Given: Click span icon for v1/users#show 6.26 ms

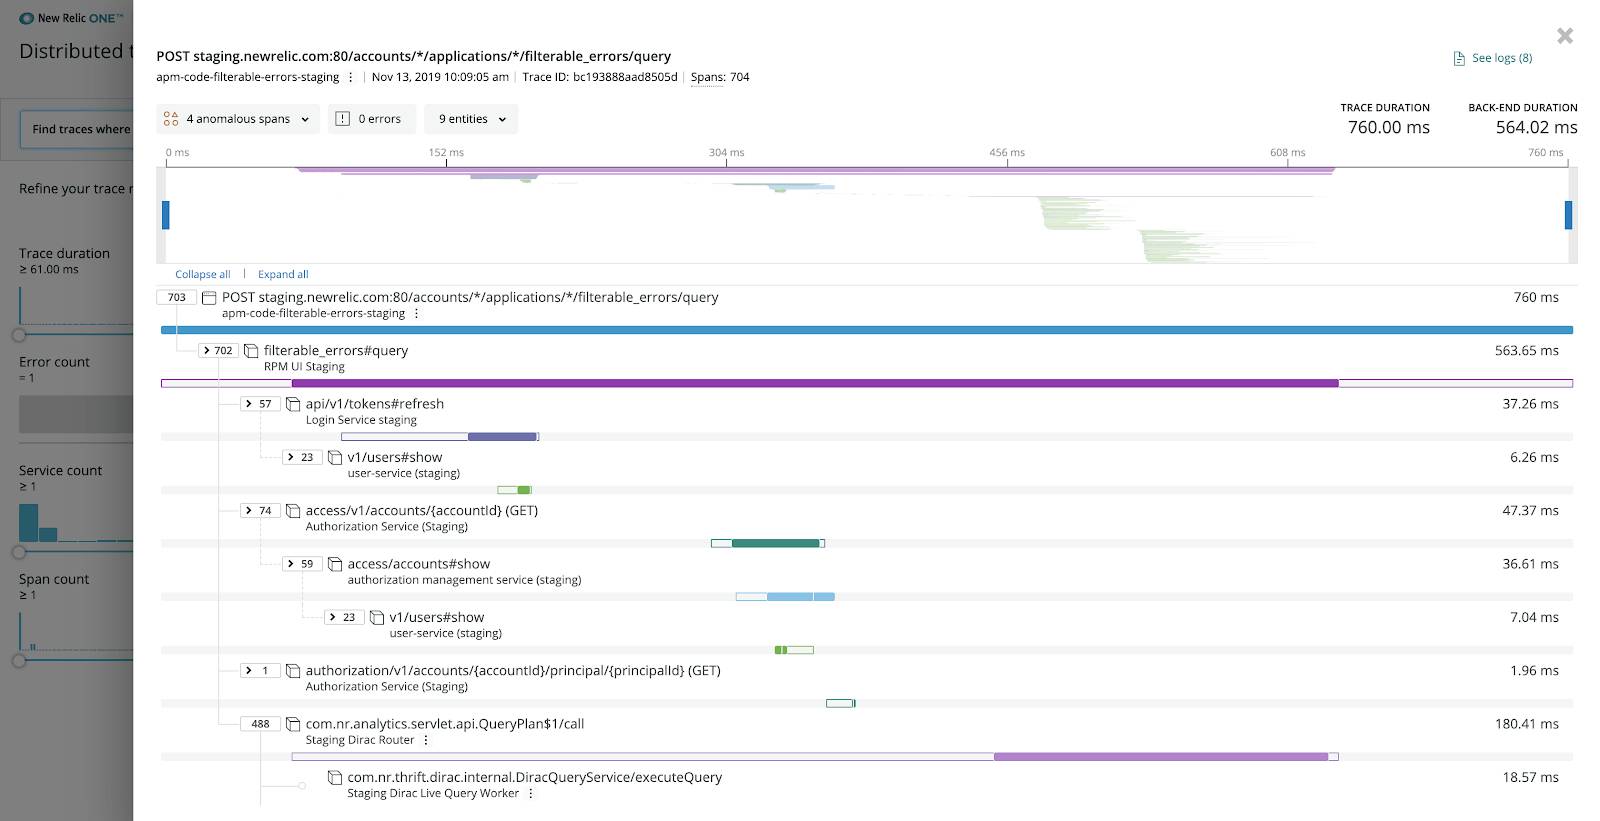Looking at the screenshot, I should [335, 457].
